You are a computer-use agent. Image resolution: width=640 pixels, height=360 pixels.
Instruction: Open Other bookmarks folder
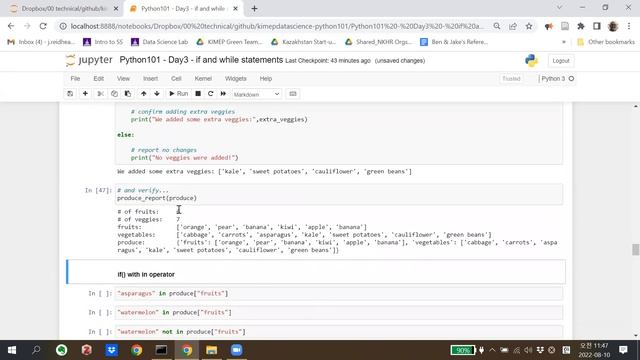click(606, 42)
